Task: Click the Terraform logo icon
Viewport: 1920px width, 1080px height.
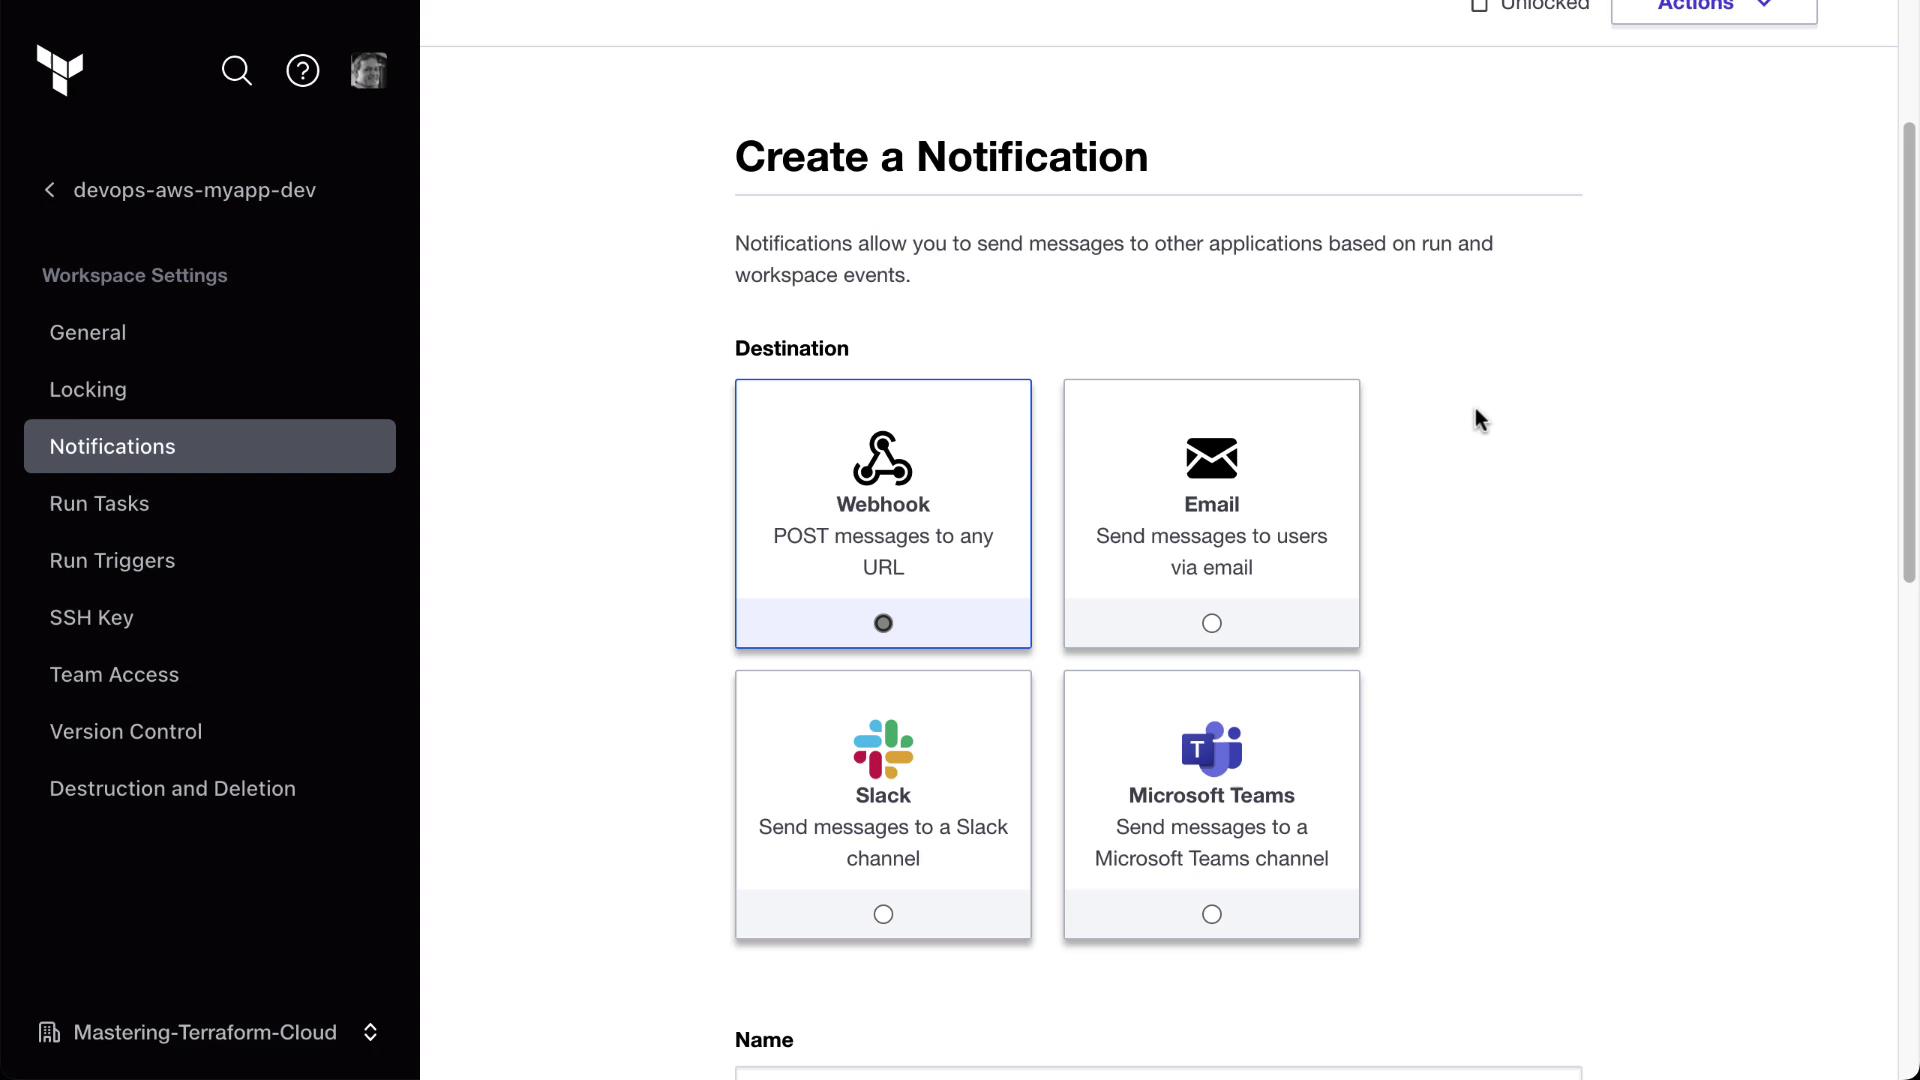Action: coord(60,71)
